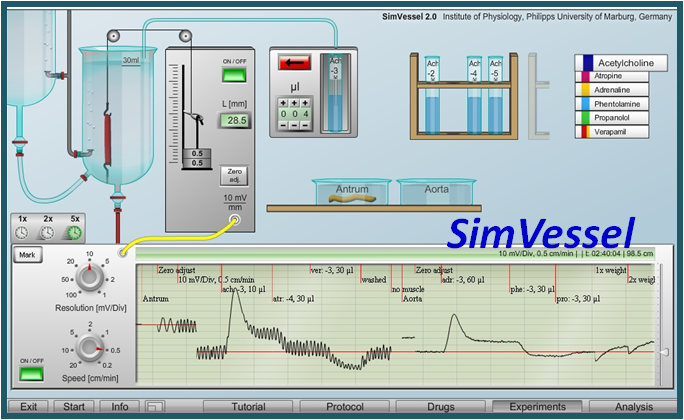The image size is (684, 420).
Task: Select the 5x speed clock icon
Action: [x=73, y=232]
